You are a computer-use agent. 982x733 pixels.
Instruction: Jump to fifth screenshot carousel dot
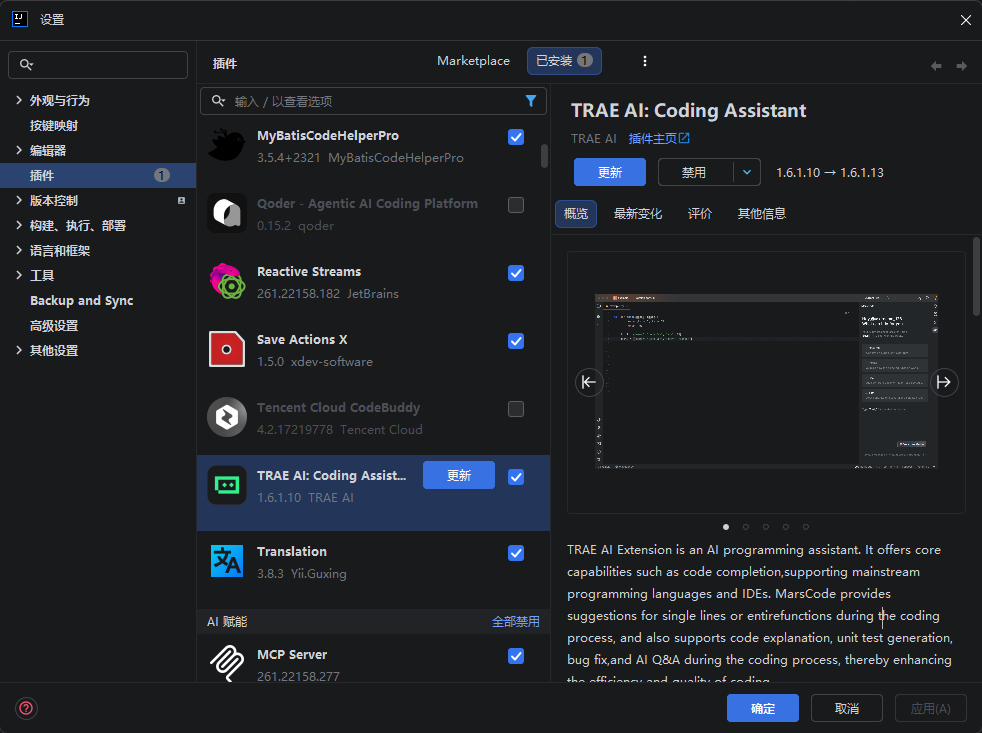coord(806,527)
